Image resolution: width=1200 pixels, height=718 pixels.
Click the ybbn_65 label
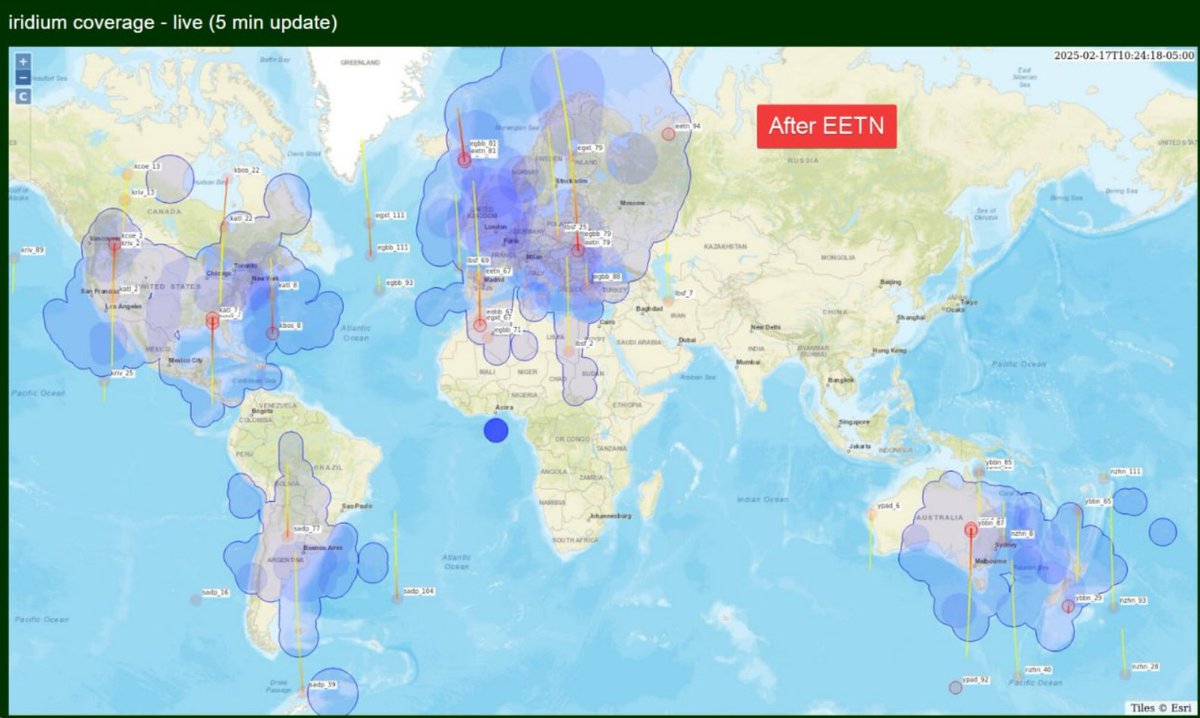[1099, 501]
